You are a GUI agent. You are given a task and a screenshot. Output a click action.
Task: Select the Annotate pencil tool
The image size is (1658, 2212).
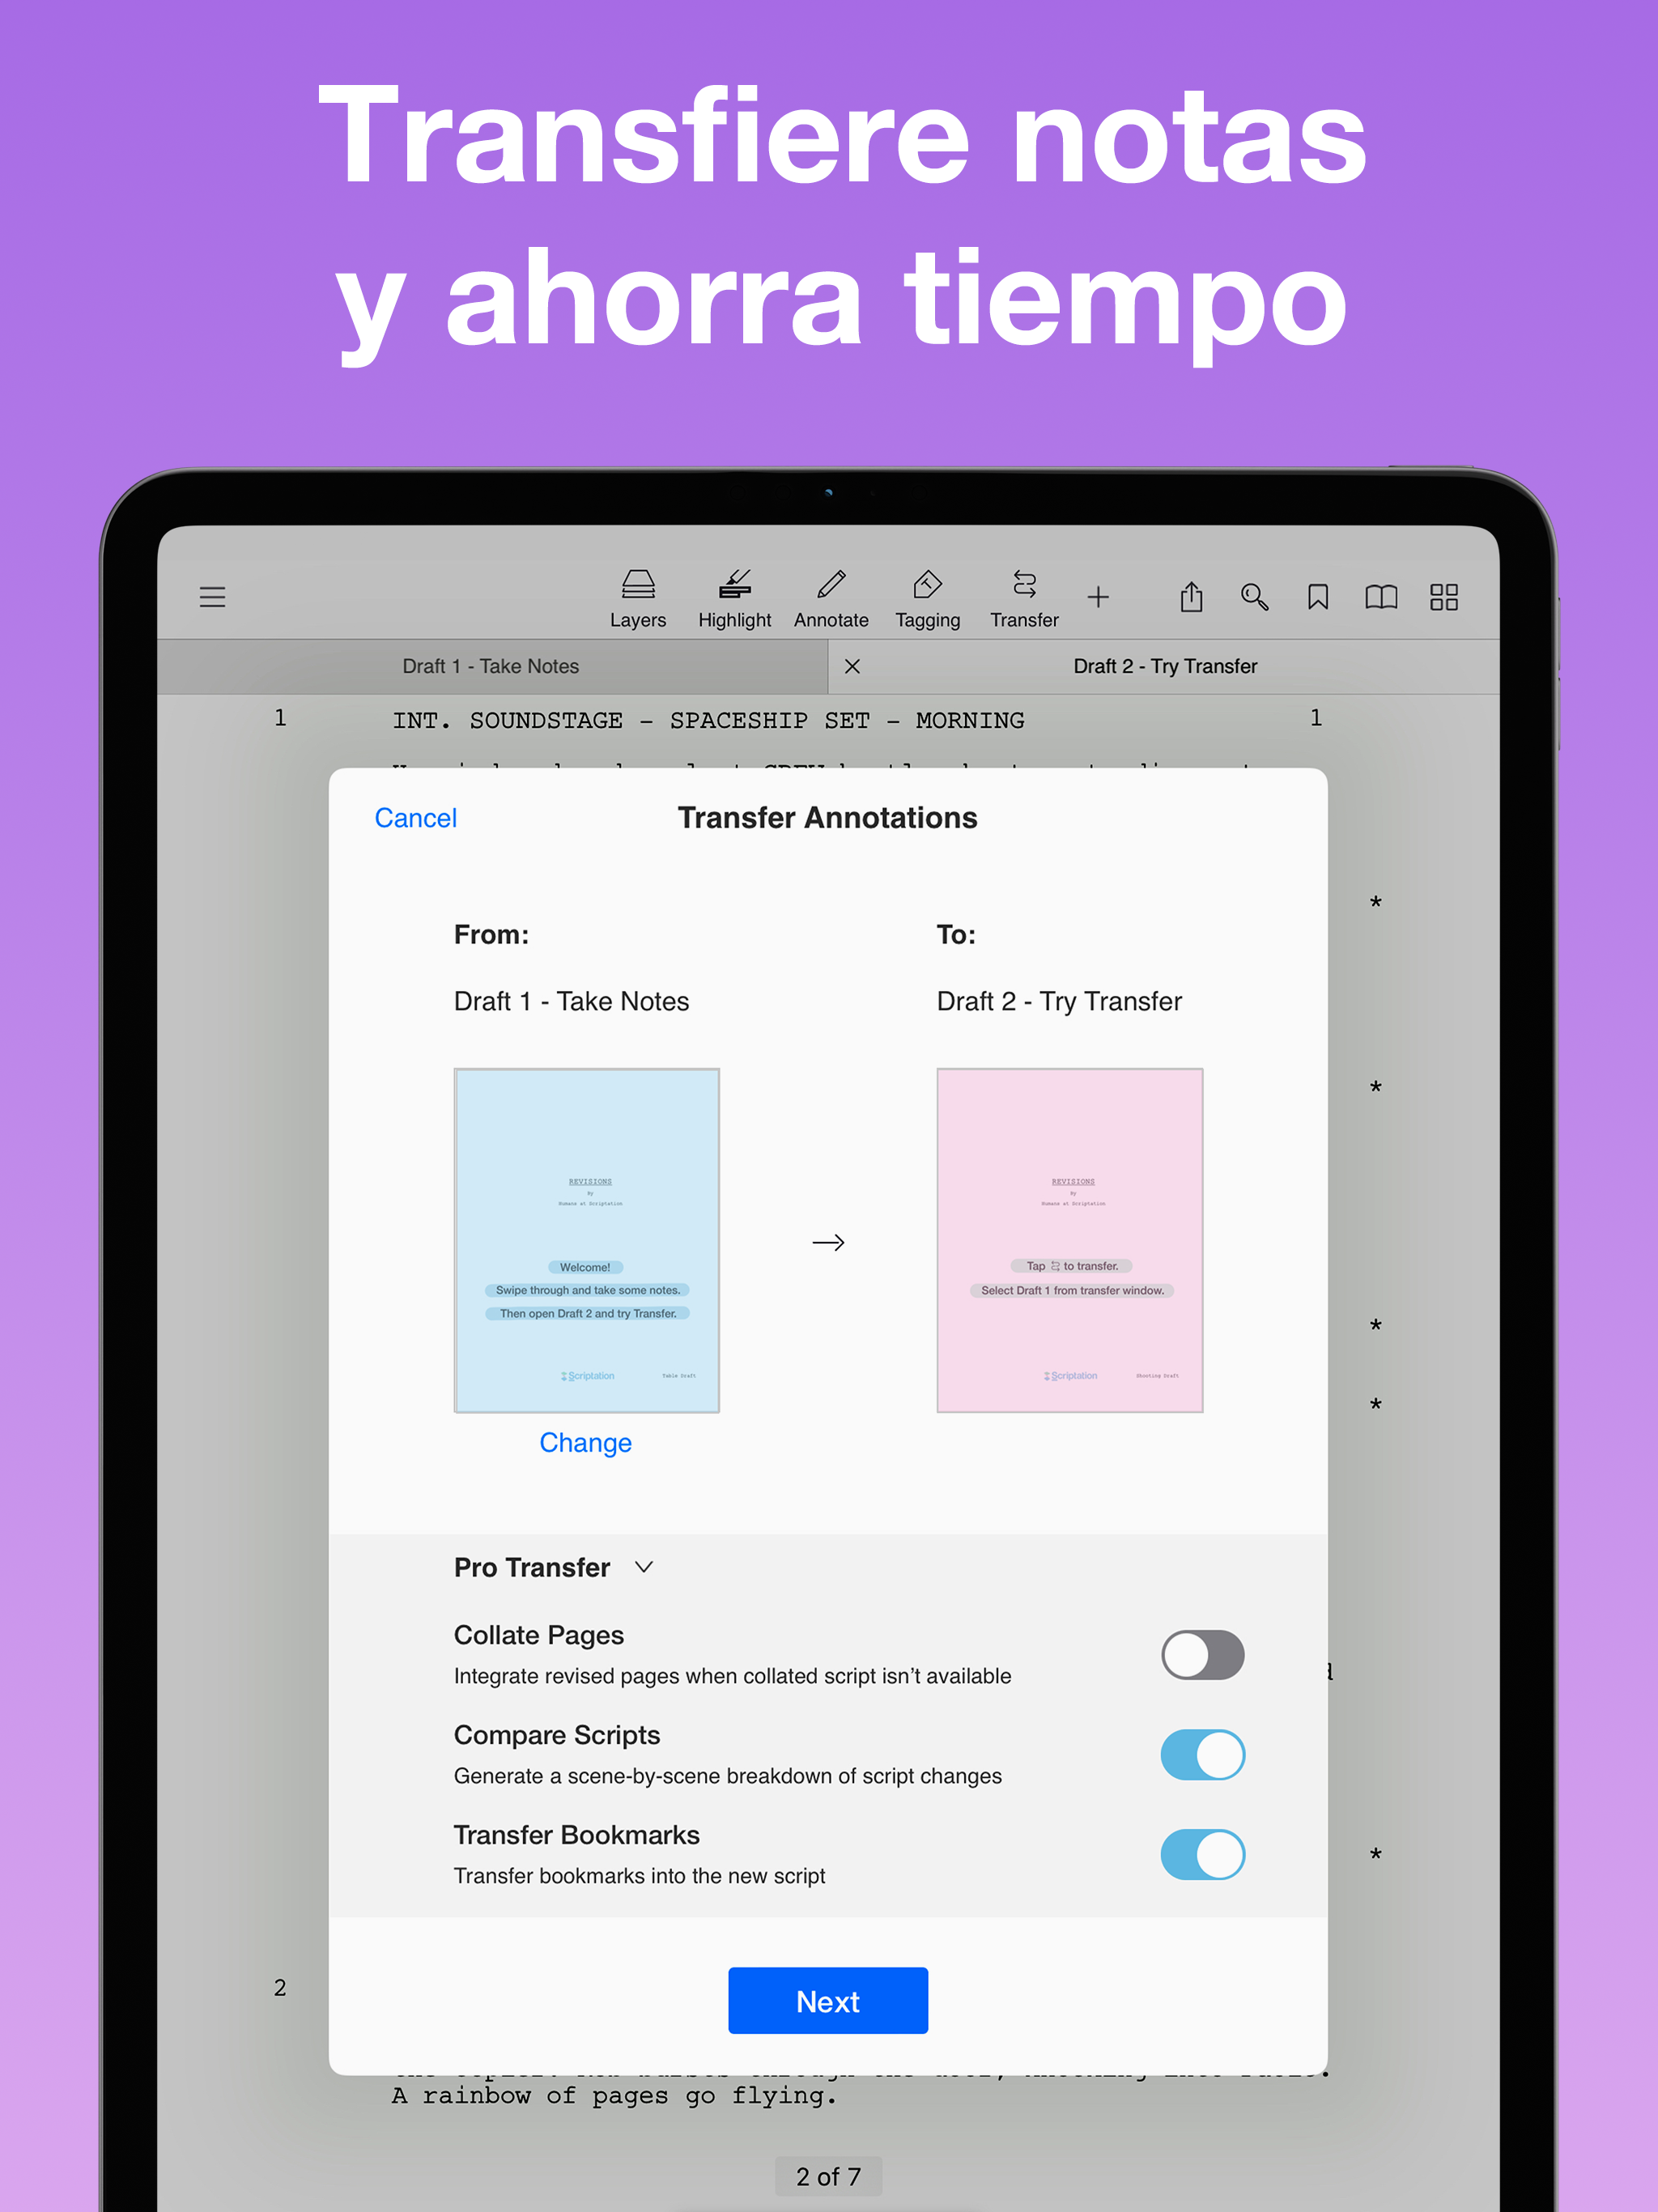coord(831,598)
